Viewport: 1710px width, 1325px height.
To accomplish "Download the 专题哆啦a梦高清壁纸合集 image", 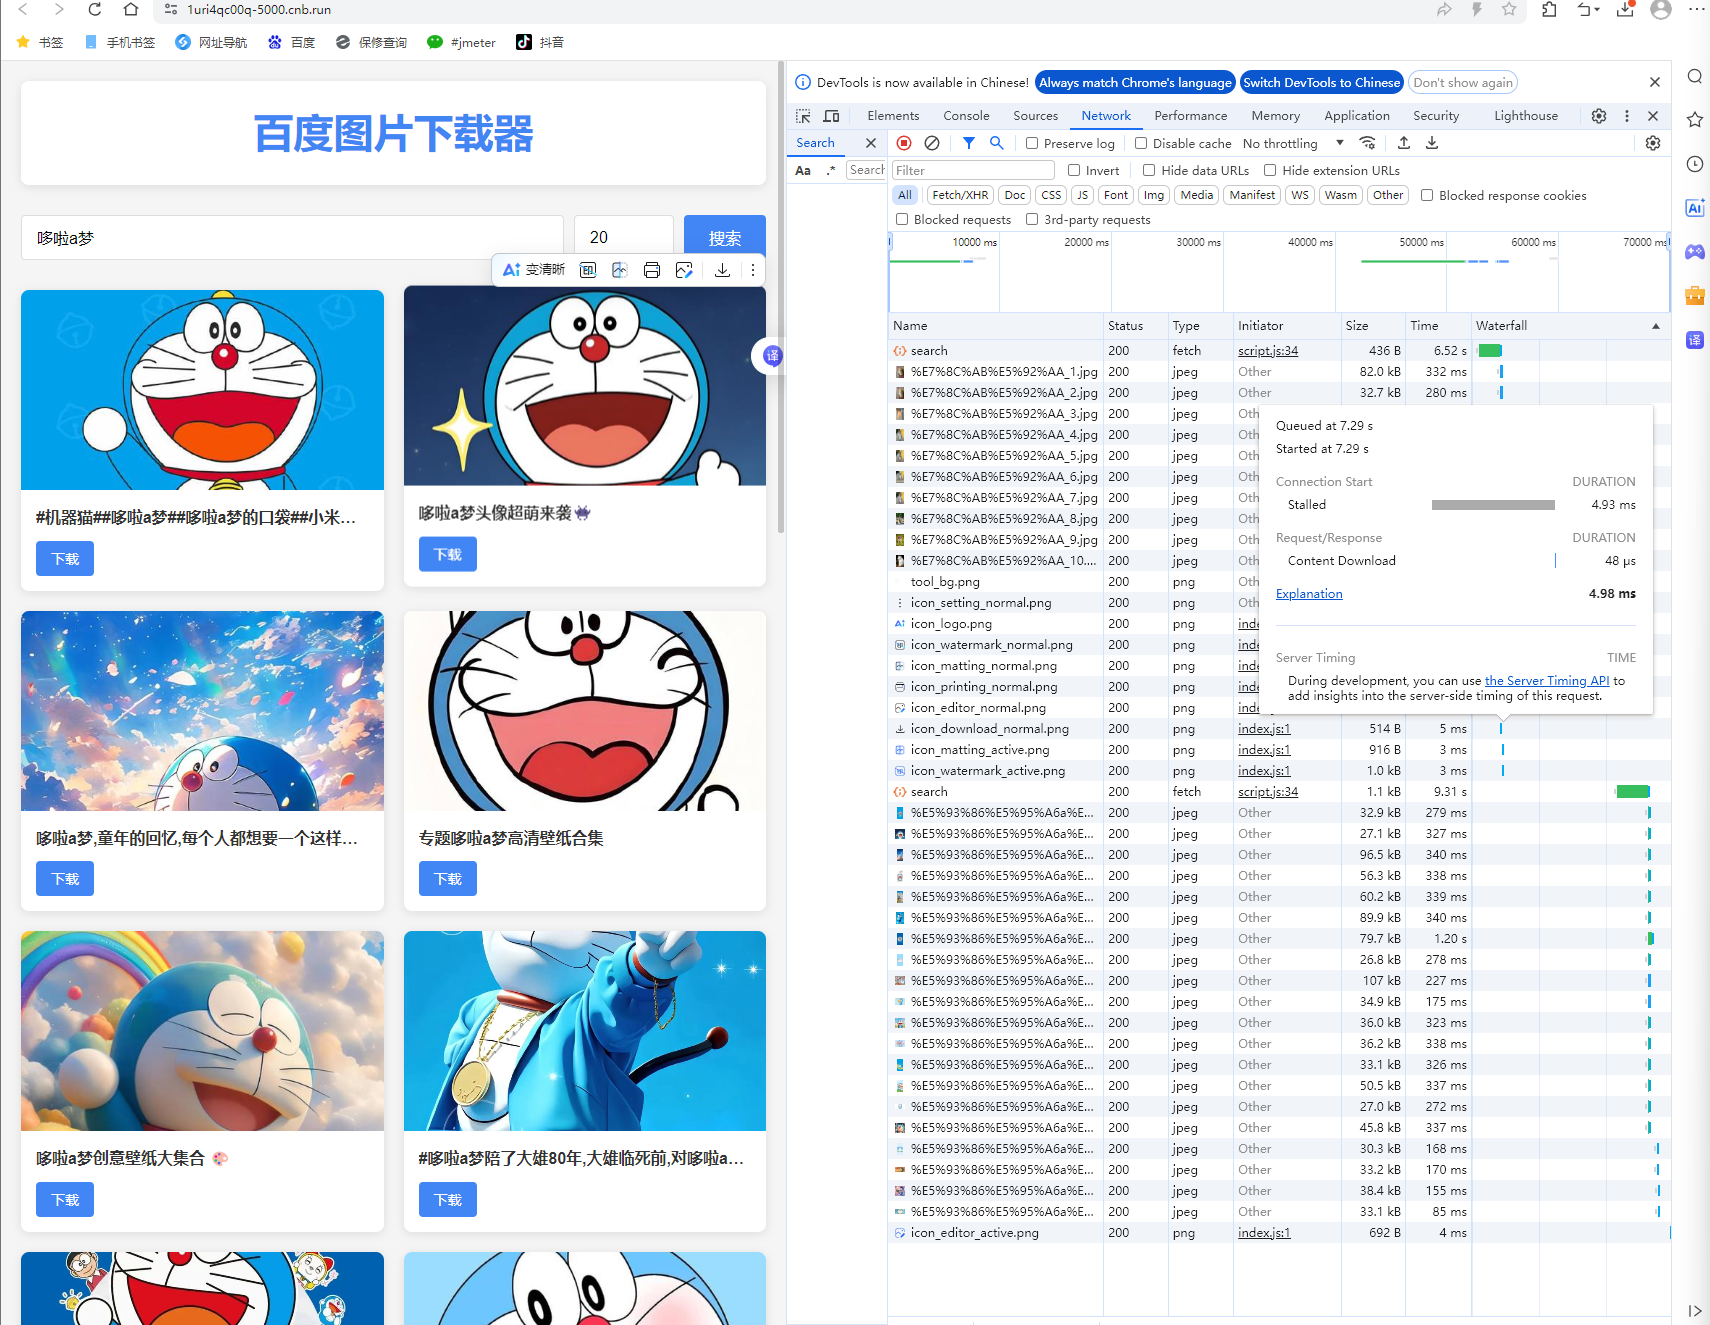I will tap(448, 879).
